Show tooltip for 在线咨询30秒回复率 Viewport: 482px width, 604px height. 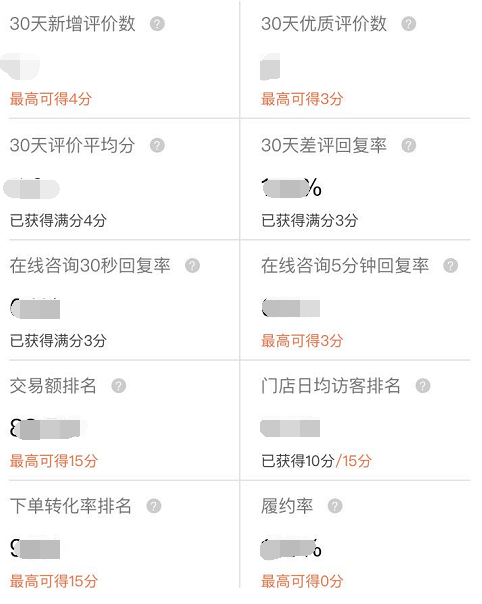192,265
